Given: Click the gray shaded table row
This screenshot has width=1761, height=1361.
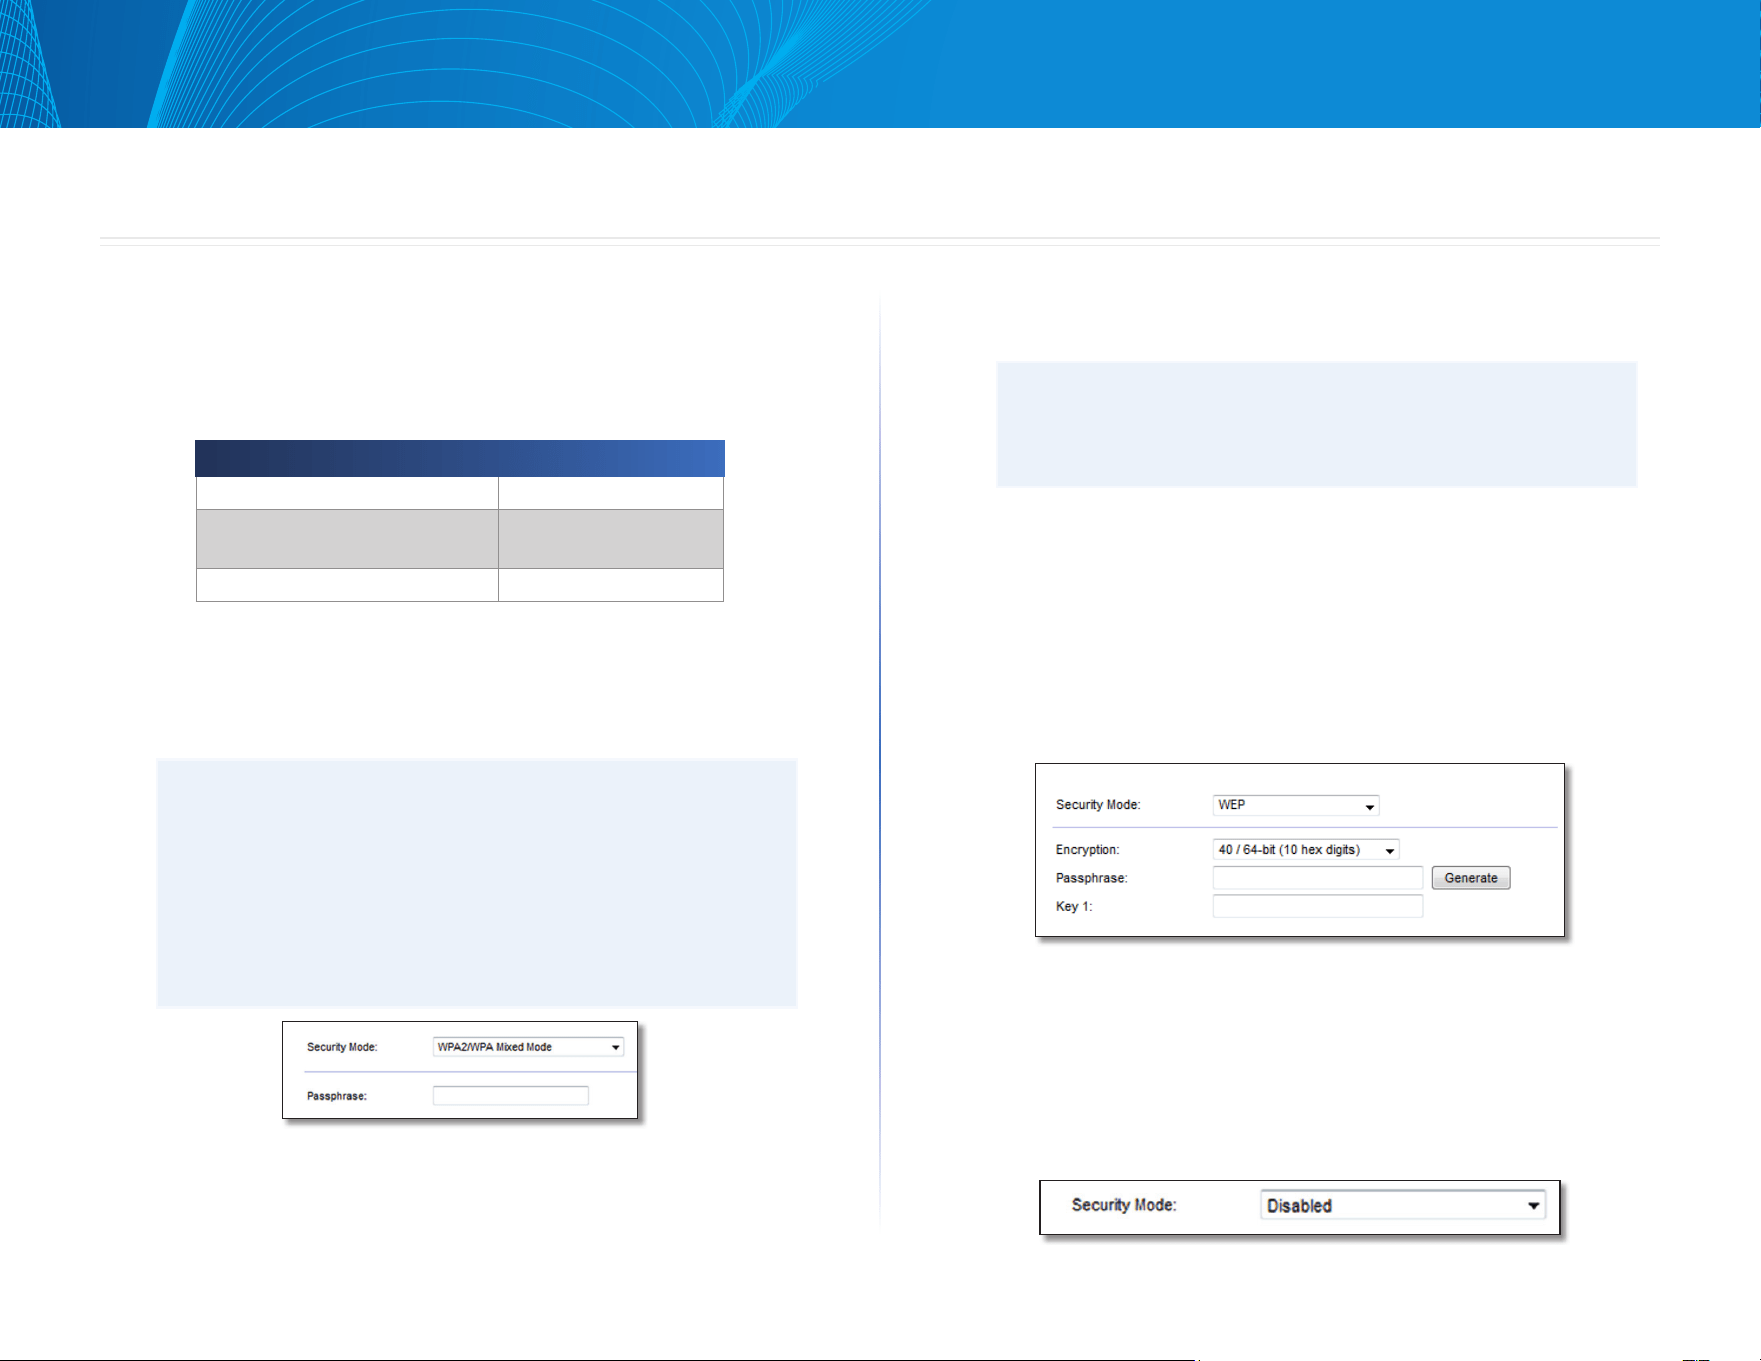Looking at the screenshot, I should [459, 539].
